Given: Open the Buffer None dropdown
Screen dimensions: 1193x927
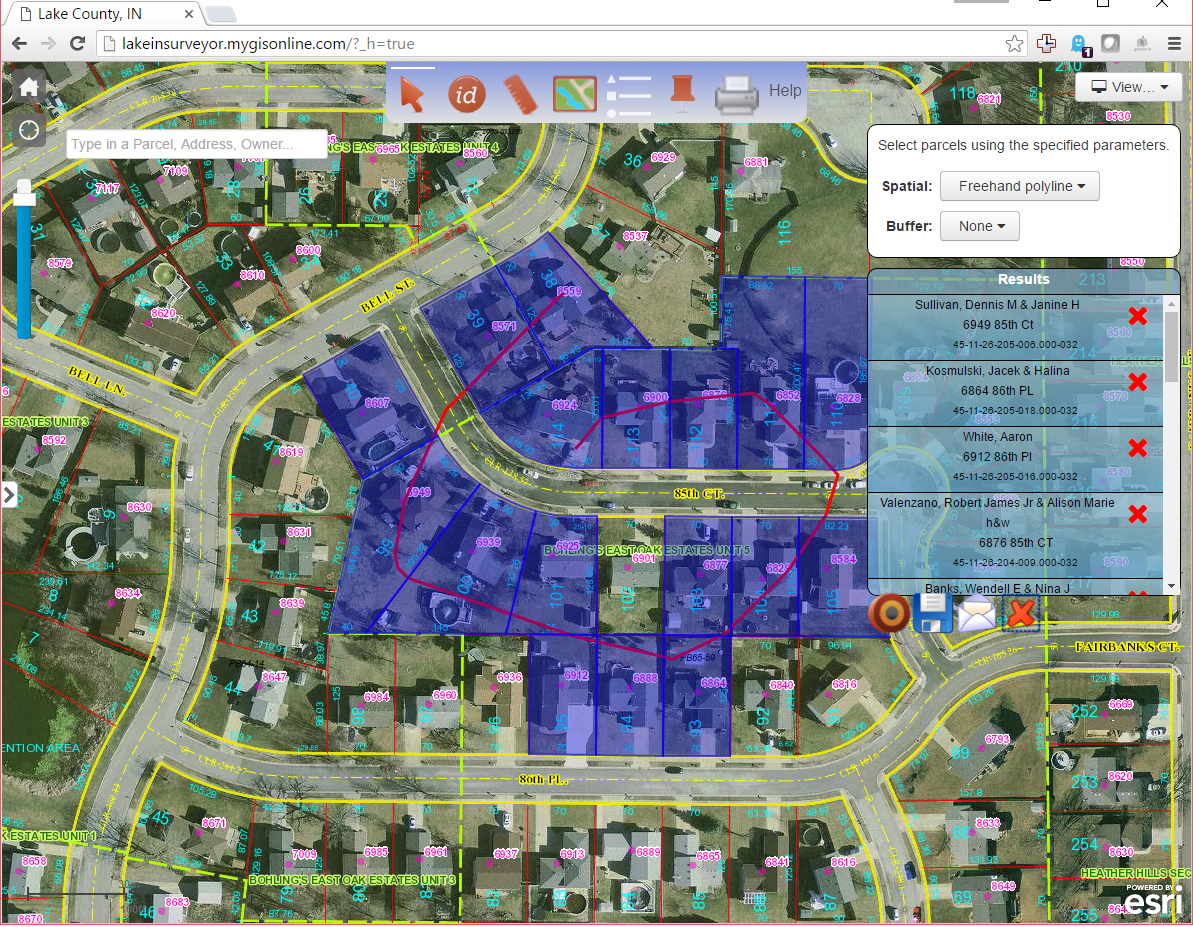Looking at the screenshot, I should (980, 226).
